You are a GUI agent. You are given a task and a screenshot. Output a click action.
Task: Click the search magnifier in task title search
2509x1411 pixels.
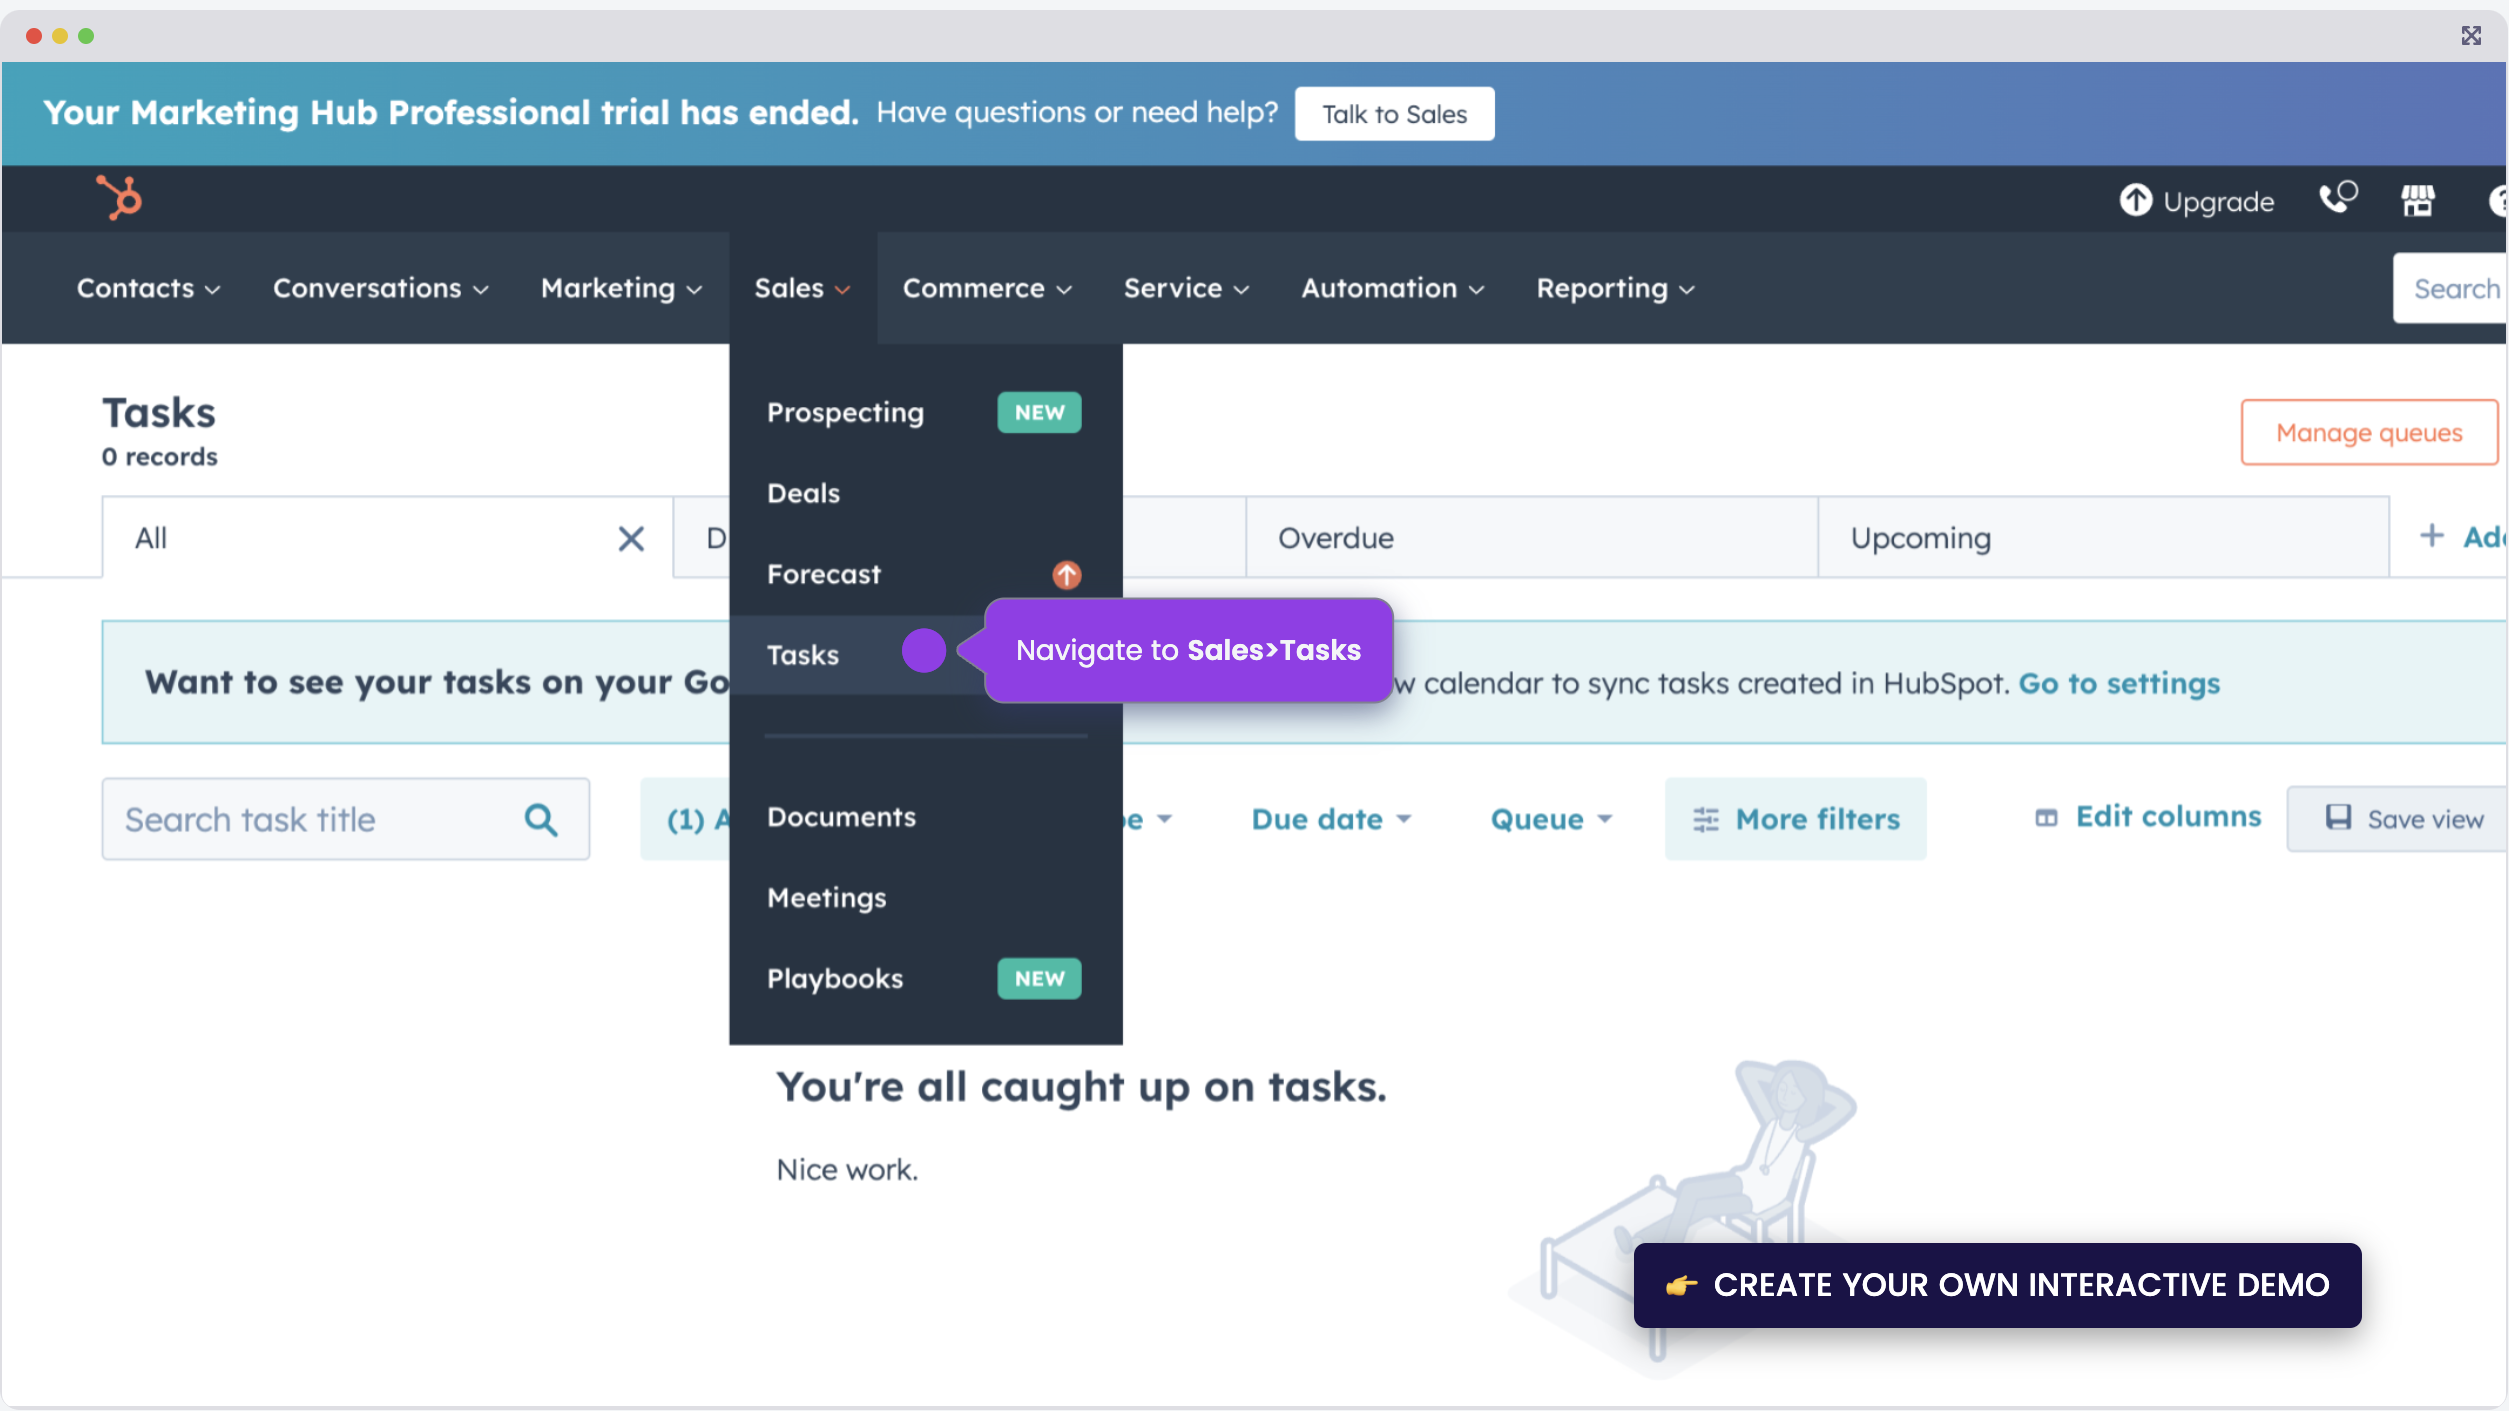[542, 819]
